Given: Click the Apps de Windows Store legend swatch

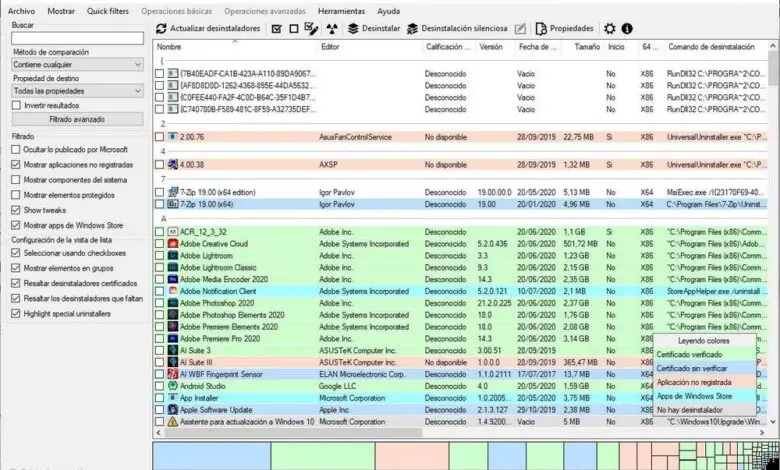Looking at the screenshot, I should [x=704, y=396].
